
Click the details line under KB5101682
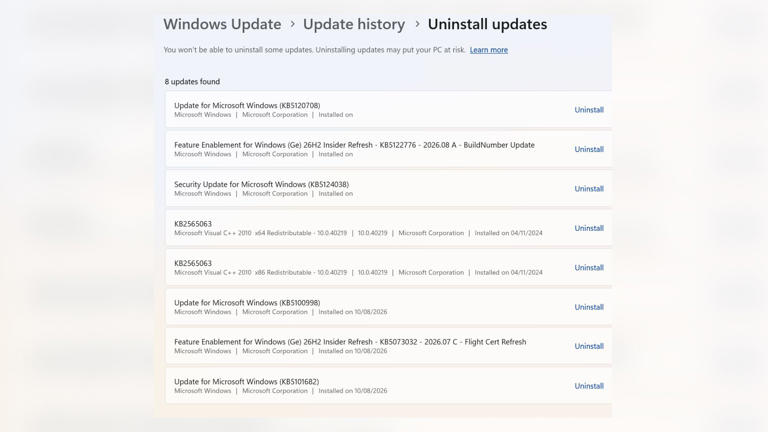point(281,391)
